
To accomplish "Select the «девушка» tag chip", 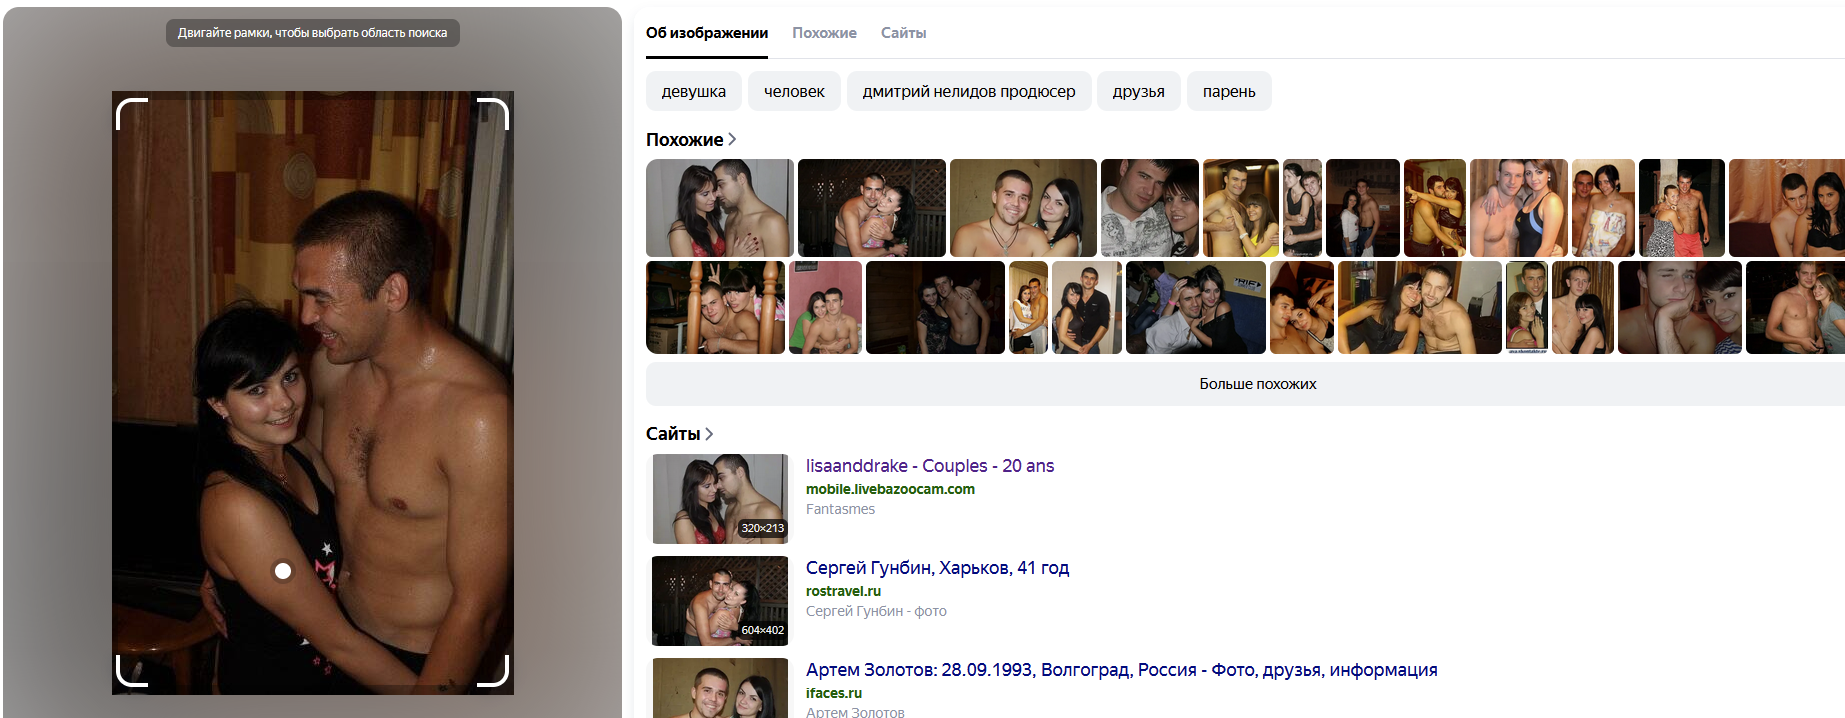I will click(694, 91).
